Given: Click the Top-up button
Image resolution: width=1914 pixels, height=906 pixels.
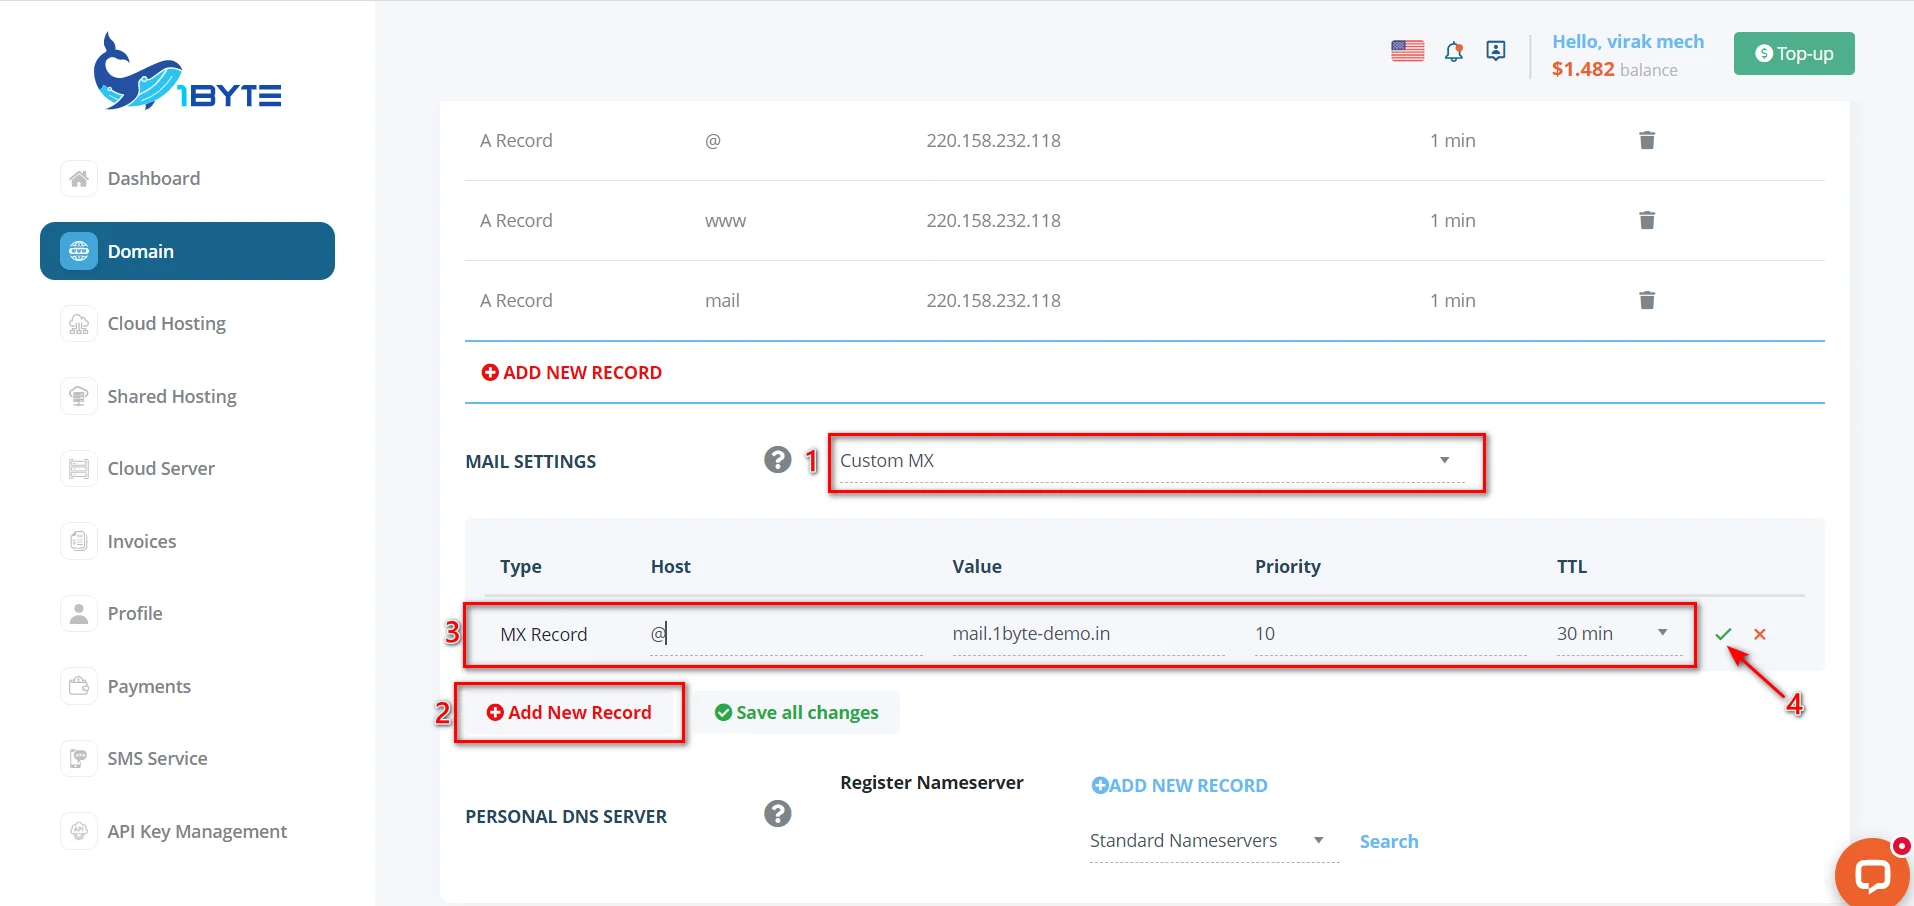Looking at the screenshot, I should pyautogui.click(x=1794, y=54).
